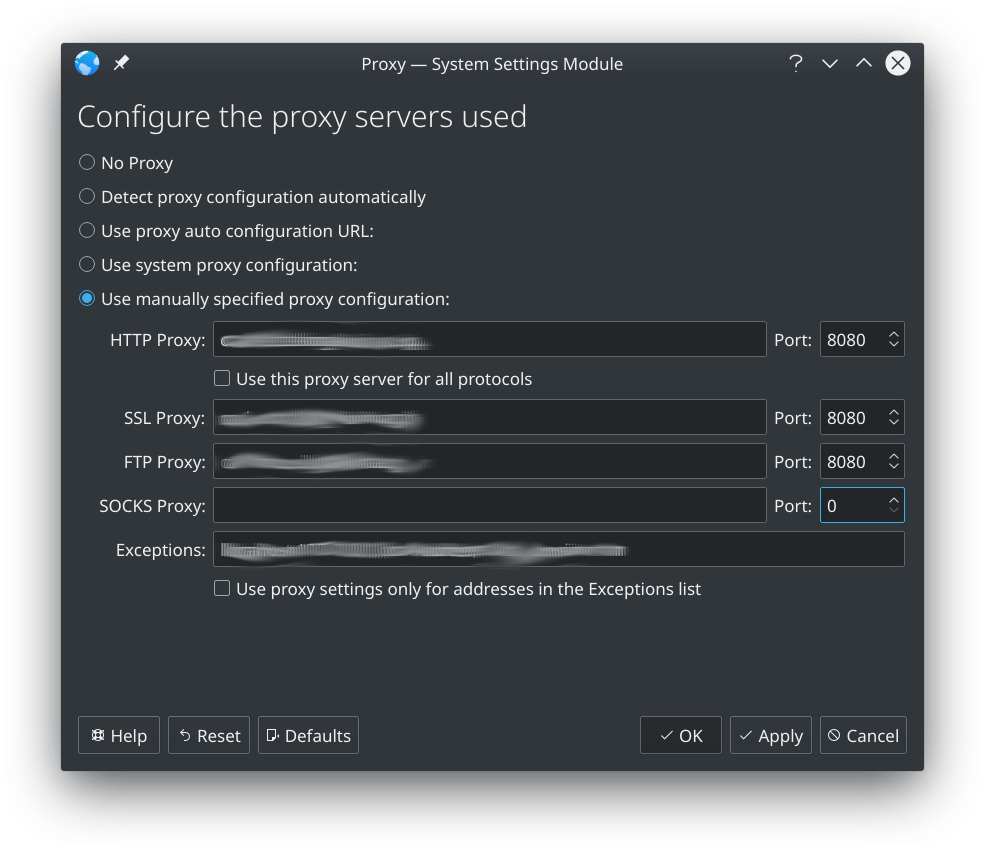Check proxy settings only for Exceptions list
This screenshot has height=850, width=985.
pyautogui.click(x=222, y=589)
